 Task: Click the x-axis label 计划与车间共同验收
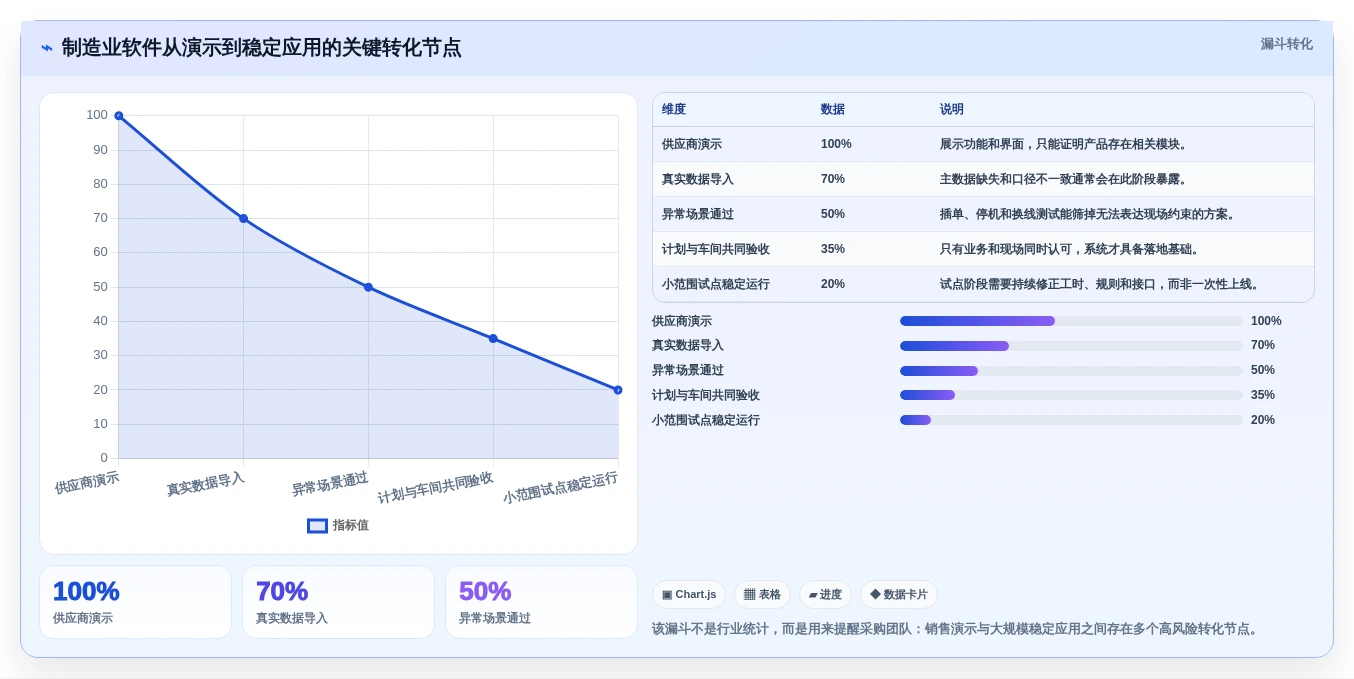(435, 487)
